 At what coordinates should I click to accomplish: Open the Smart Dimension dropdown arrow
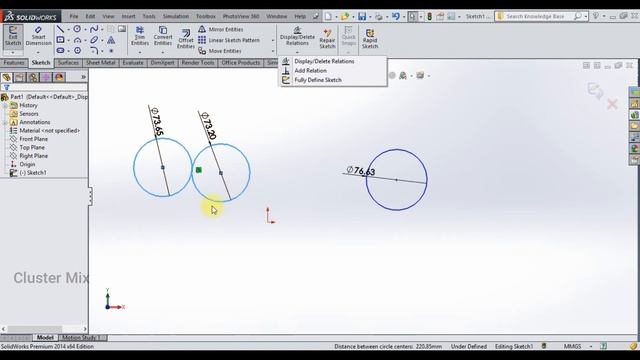pos(38,52)
